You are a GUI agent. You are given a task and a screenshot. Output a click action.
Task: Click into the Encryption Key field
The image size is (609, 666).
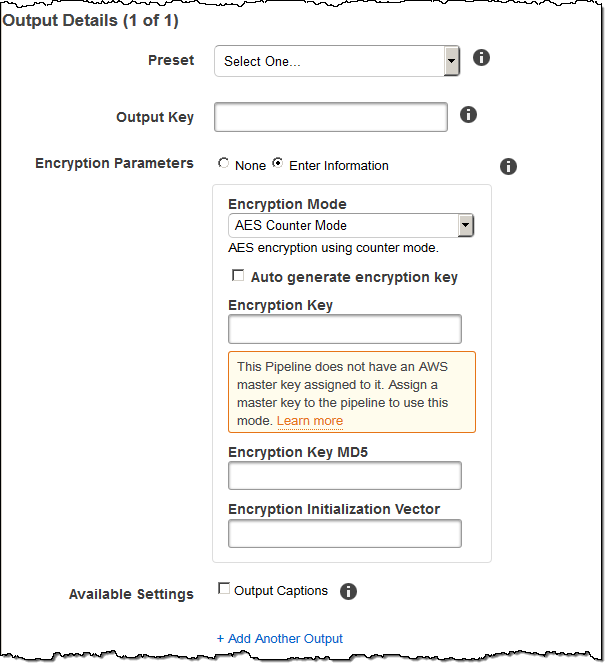345,329
